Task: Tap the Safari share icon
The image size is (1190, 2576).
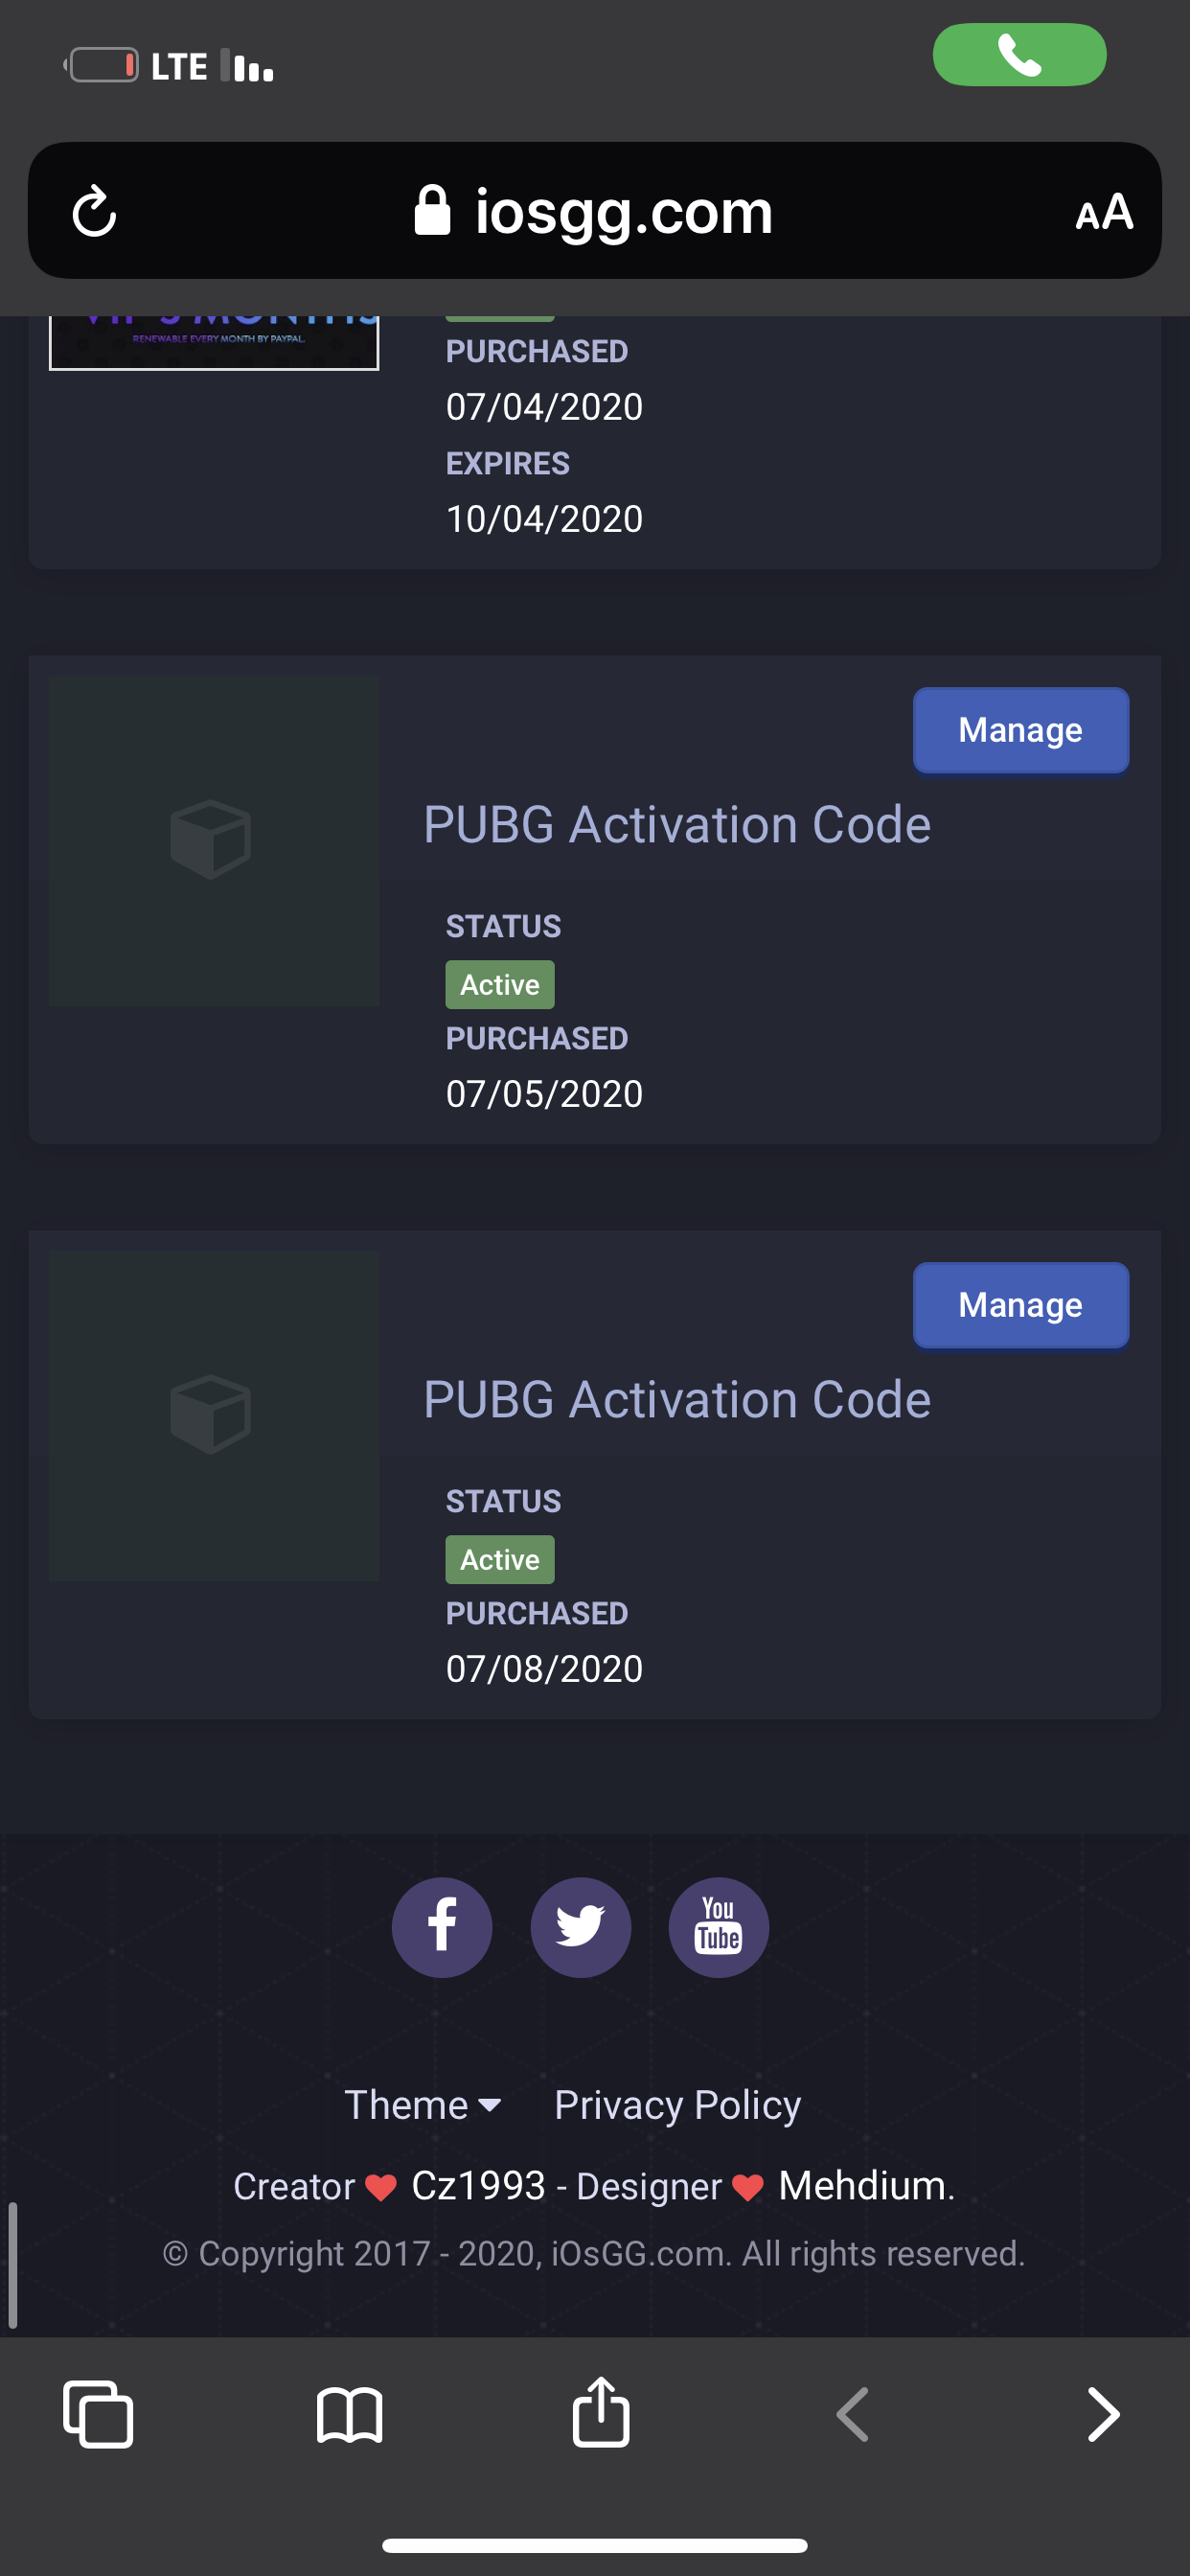Action: (601, 2411)
